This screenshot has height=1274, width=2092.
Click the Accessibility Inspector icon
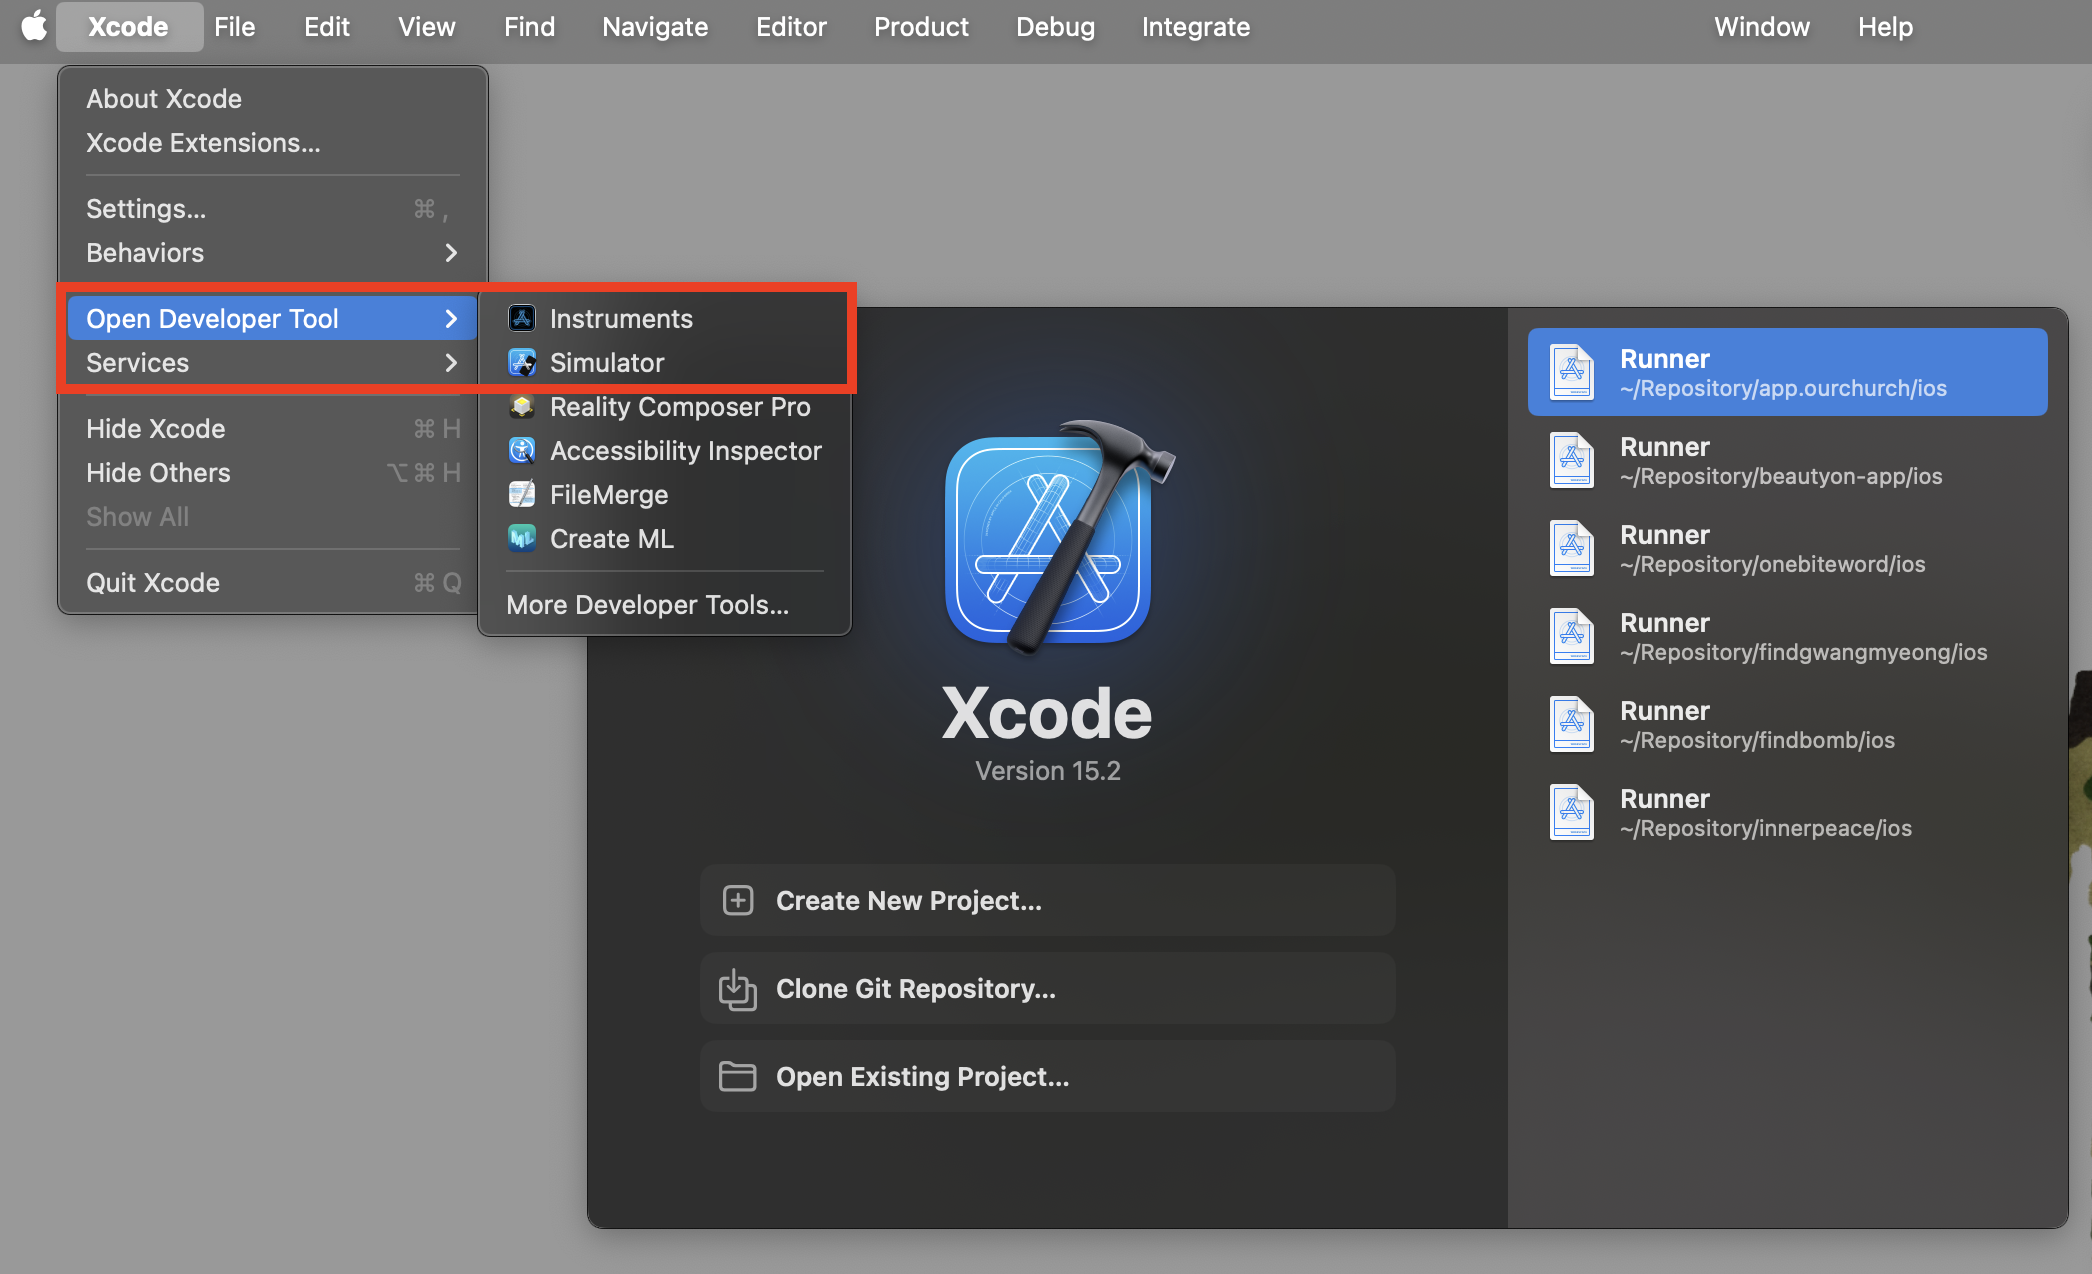522,450
